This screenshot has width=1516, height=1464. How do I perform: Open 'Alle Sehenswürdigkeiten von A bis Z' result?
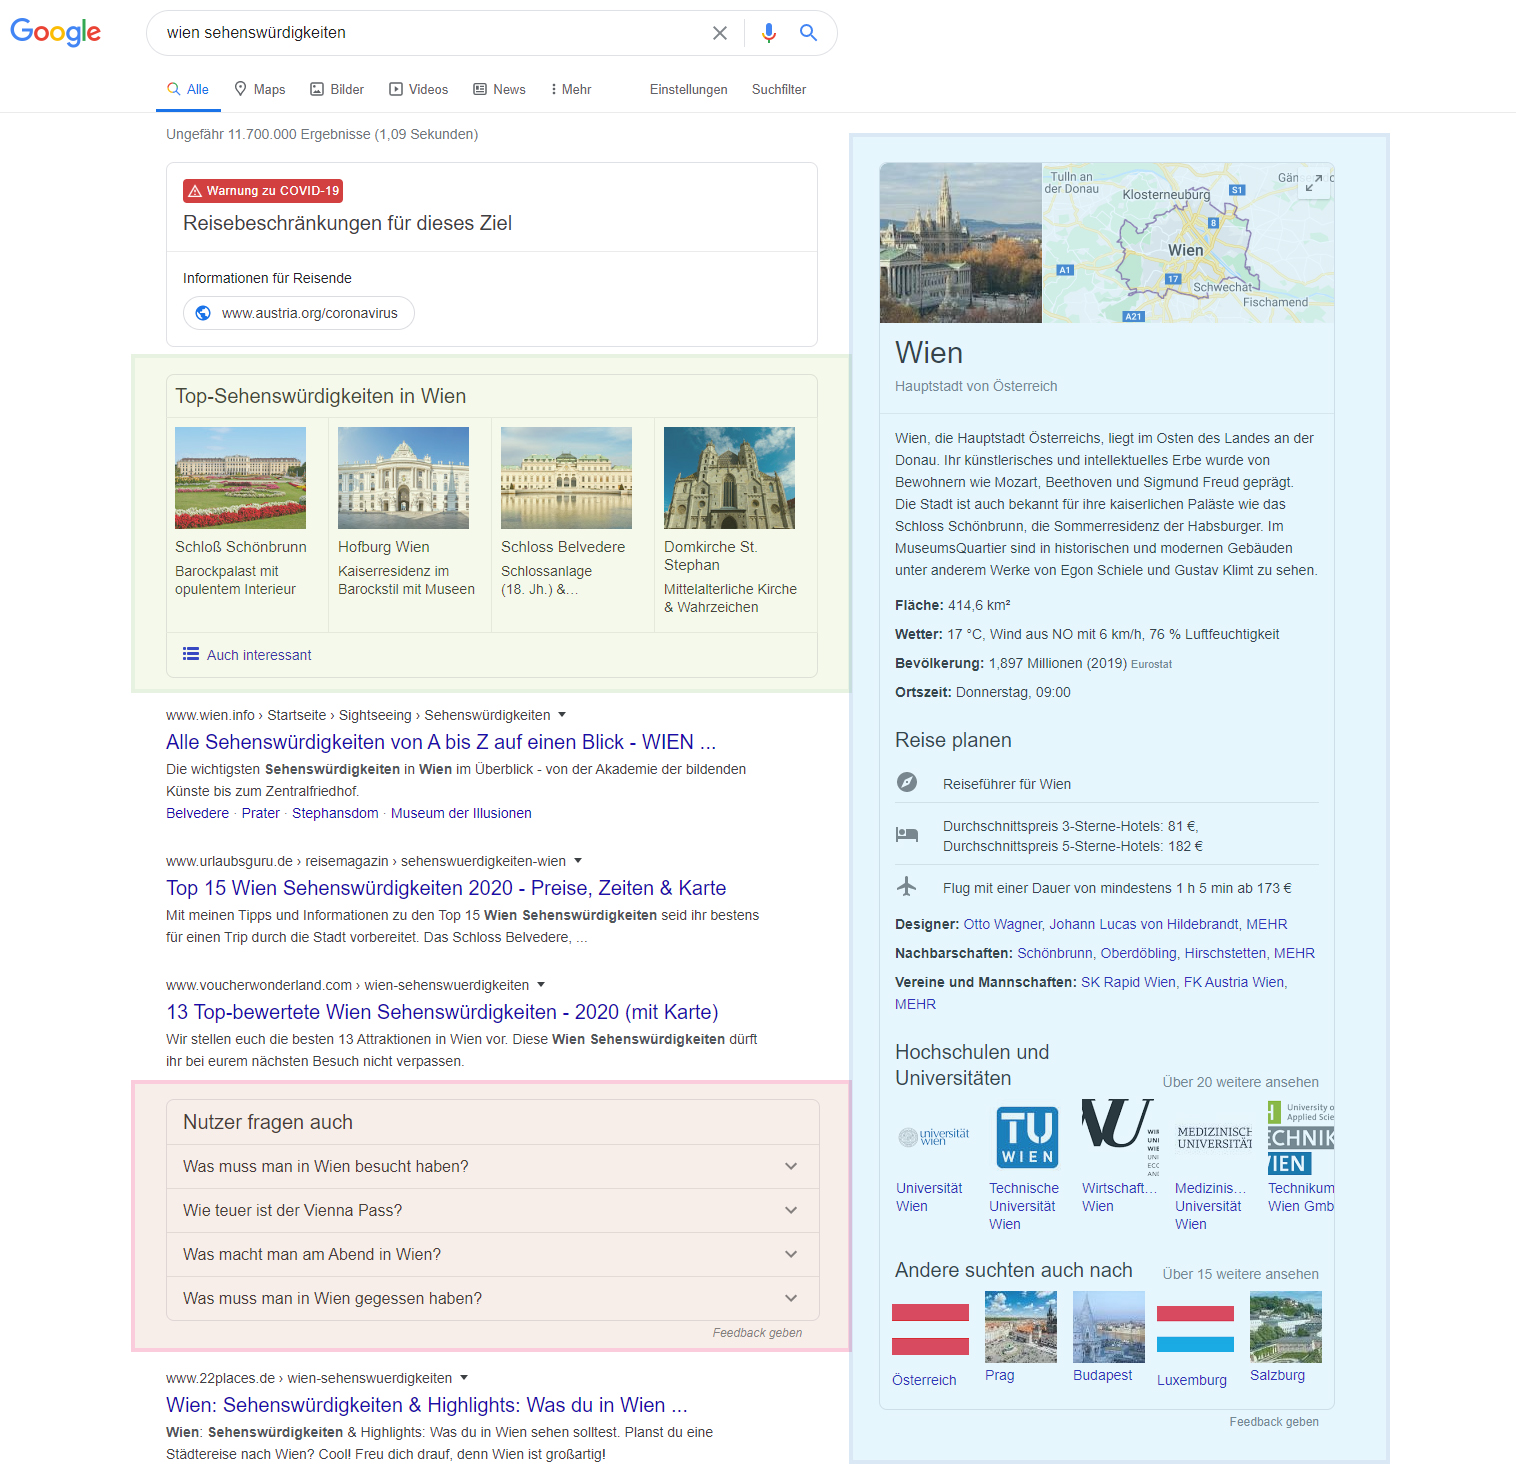tap(441, 742)
